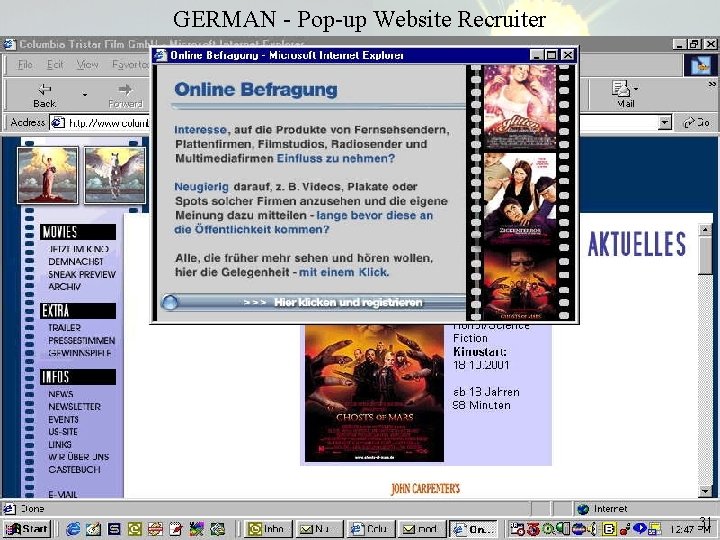Click the IE page icon in the address bar
The width and height of the screenshot is (720, 540).
(57, 123)
